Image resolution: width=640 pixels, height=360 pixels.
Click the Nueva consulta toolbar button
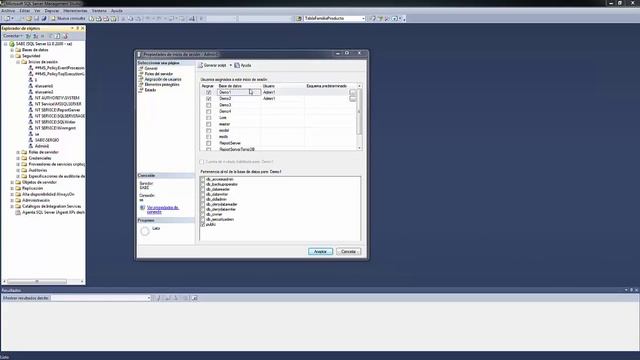(x=68, y=18)
